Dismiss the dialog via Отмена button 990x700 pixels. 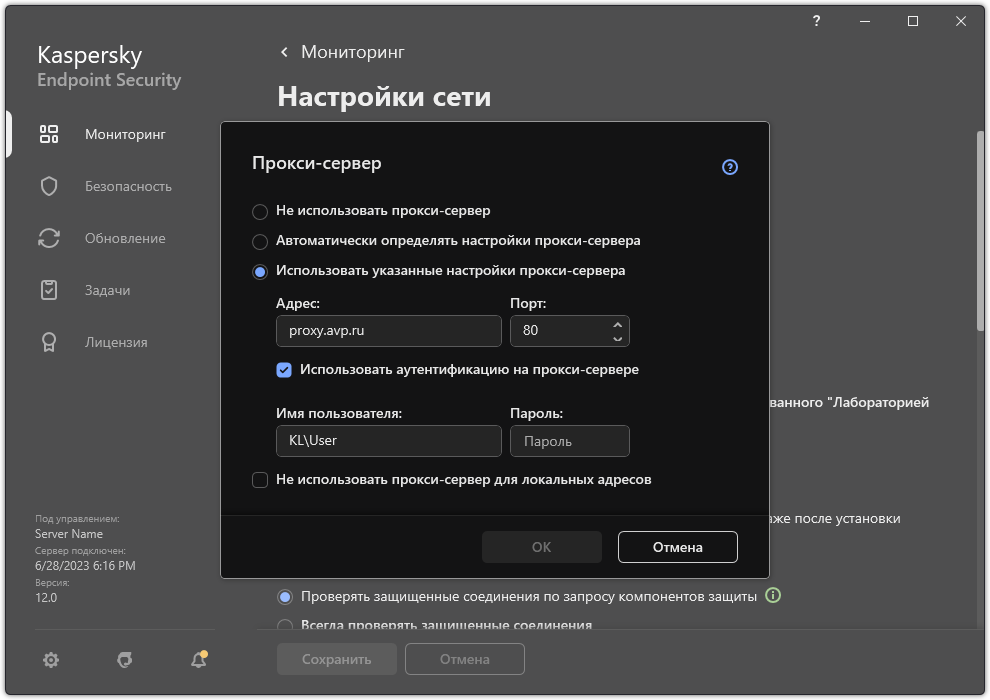[677, 547]
